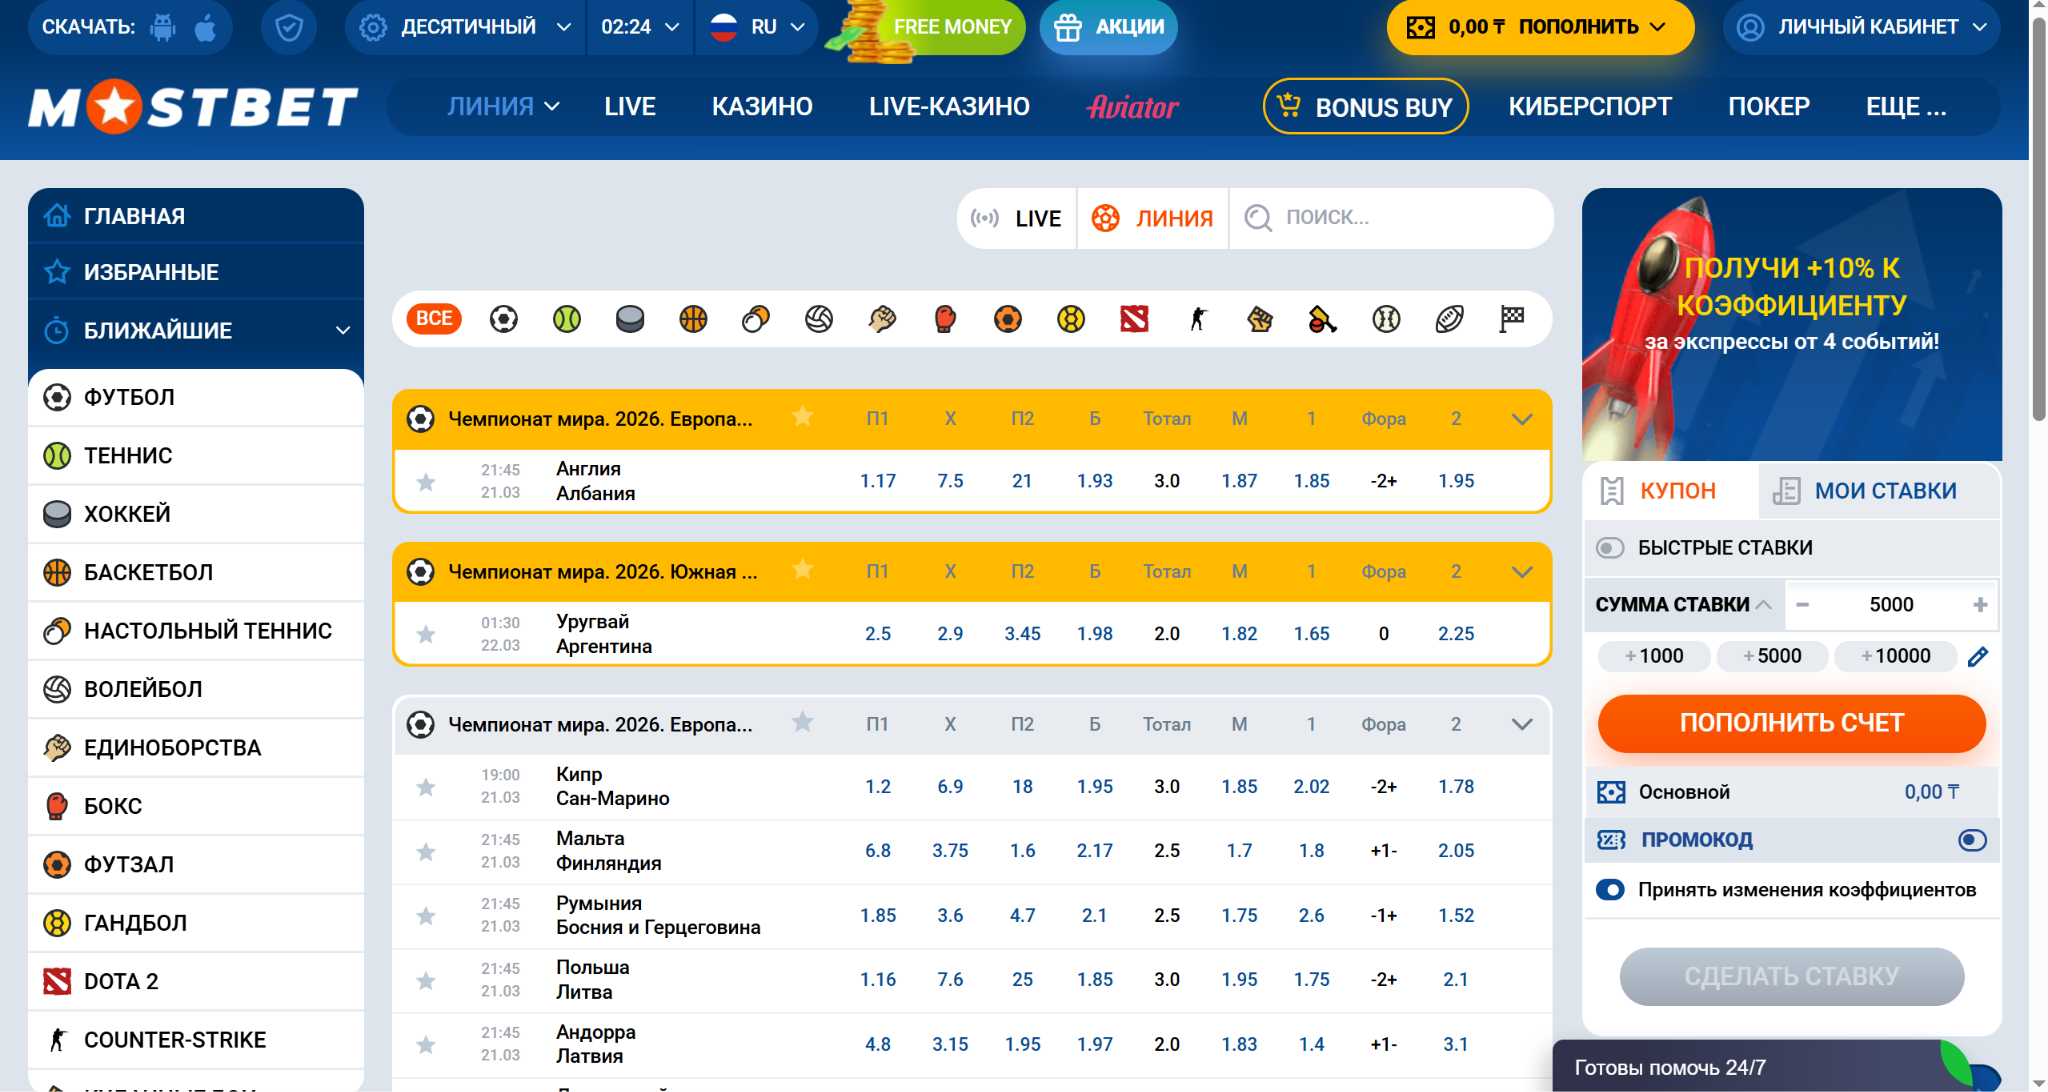Screen dimensions: 2048x1092
Task: Open Live-Казино section
Action: (949, 107)
